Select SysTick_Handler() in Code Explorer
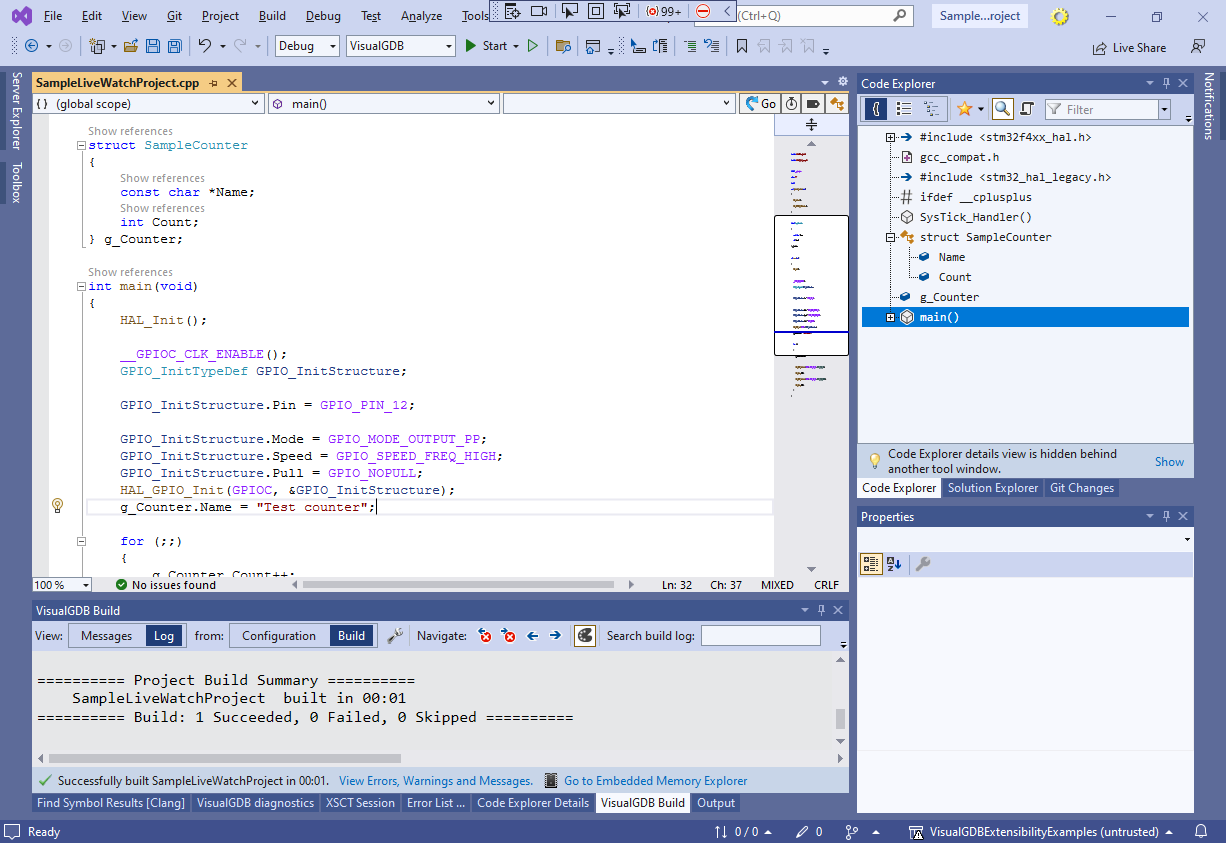Image resolution: width=1226 pixels, height=843 pixels. coord(976,217)
